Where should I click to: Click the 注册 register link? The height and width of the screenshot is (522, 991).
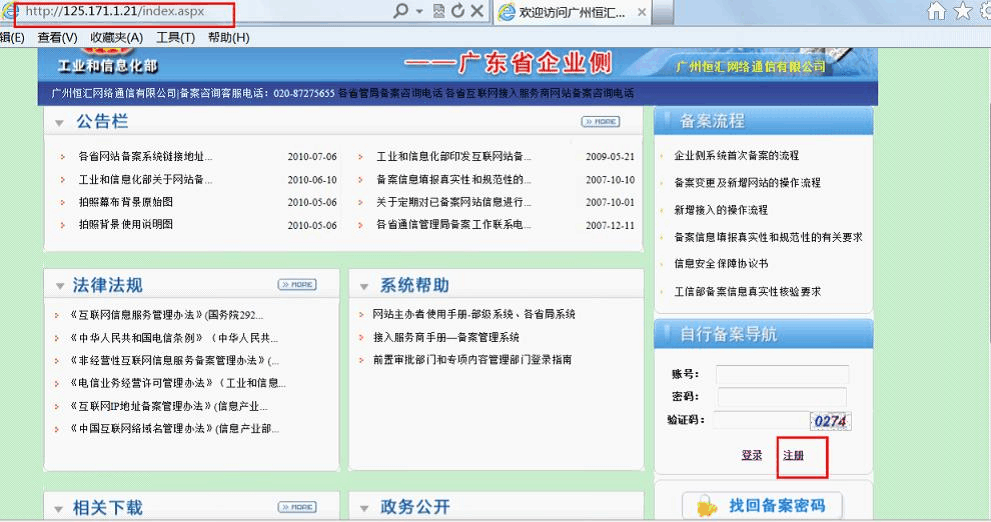[792, 455]
